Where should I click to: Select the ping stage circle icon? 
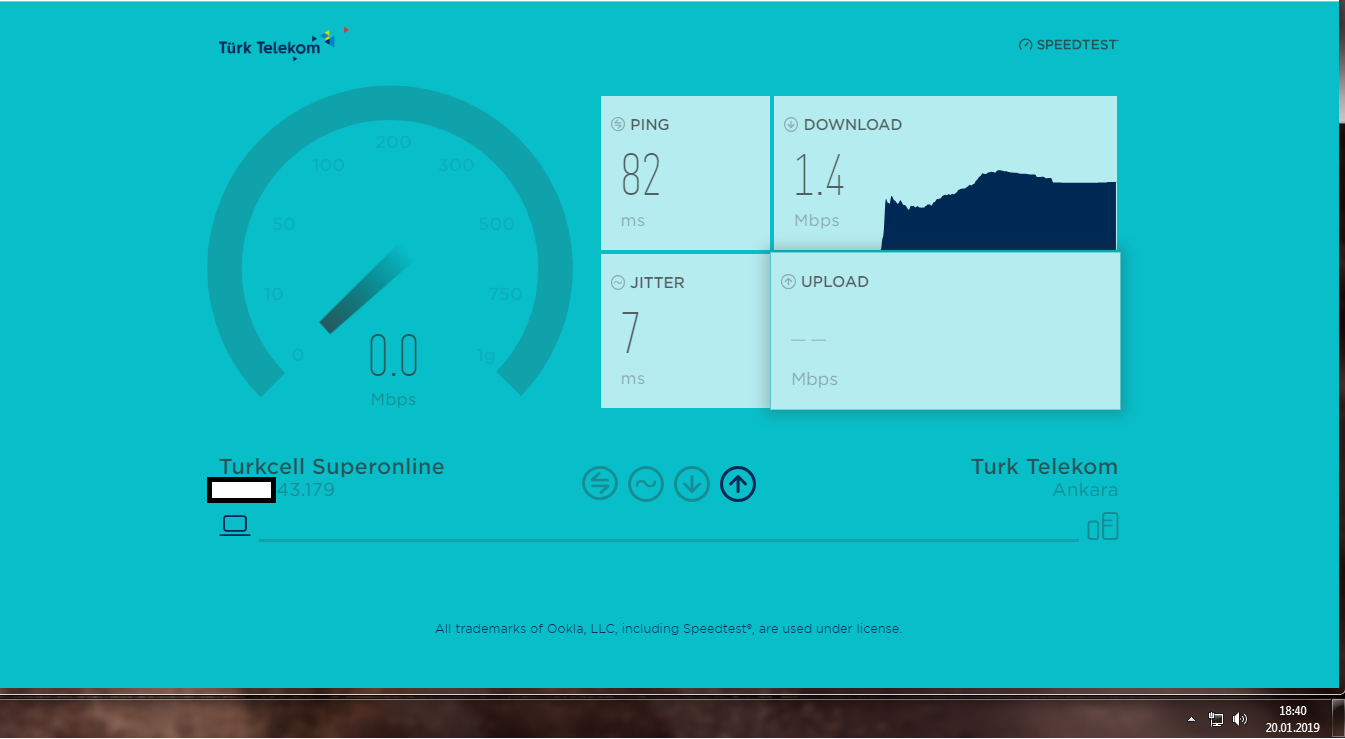pyautogui.click(x=600, y=485)
